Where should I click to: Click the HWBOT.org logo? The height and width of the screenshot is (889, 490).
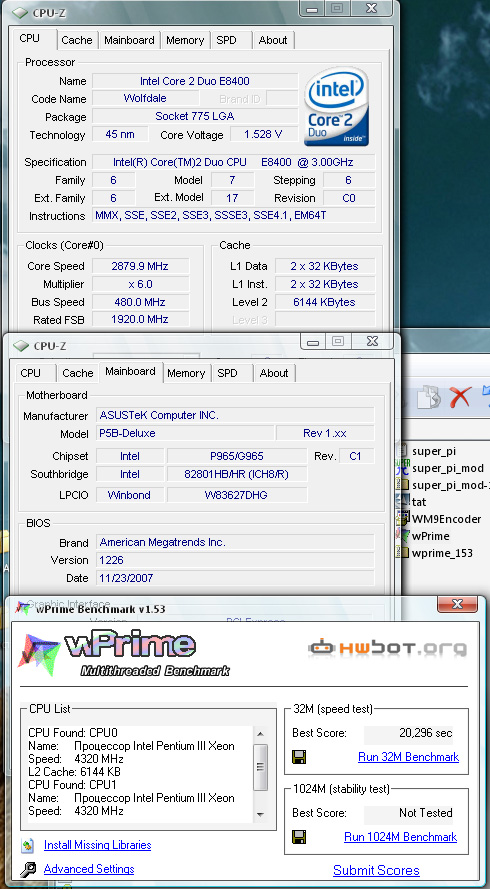[388, 648]
